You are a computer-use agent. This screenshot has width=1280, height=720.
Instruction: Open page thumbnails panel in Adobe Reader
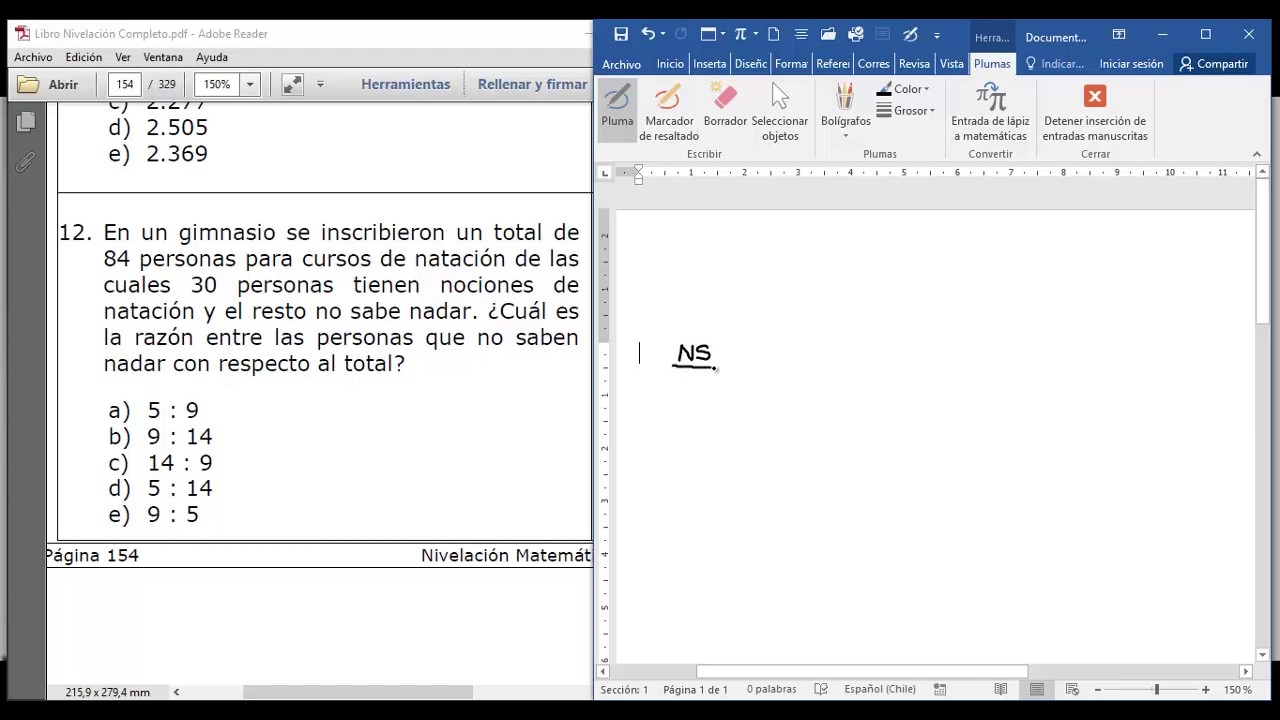pyautogui.click(x=26, y=122)
